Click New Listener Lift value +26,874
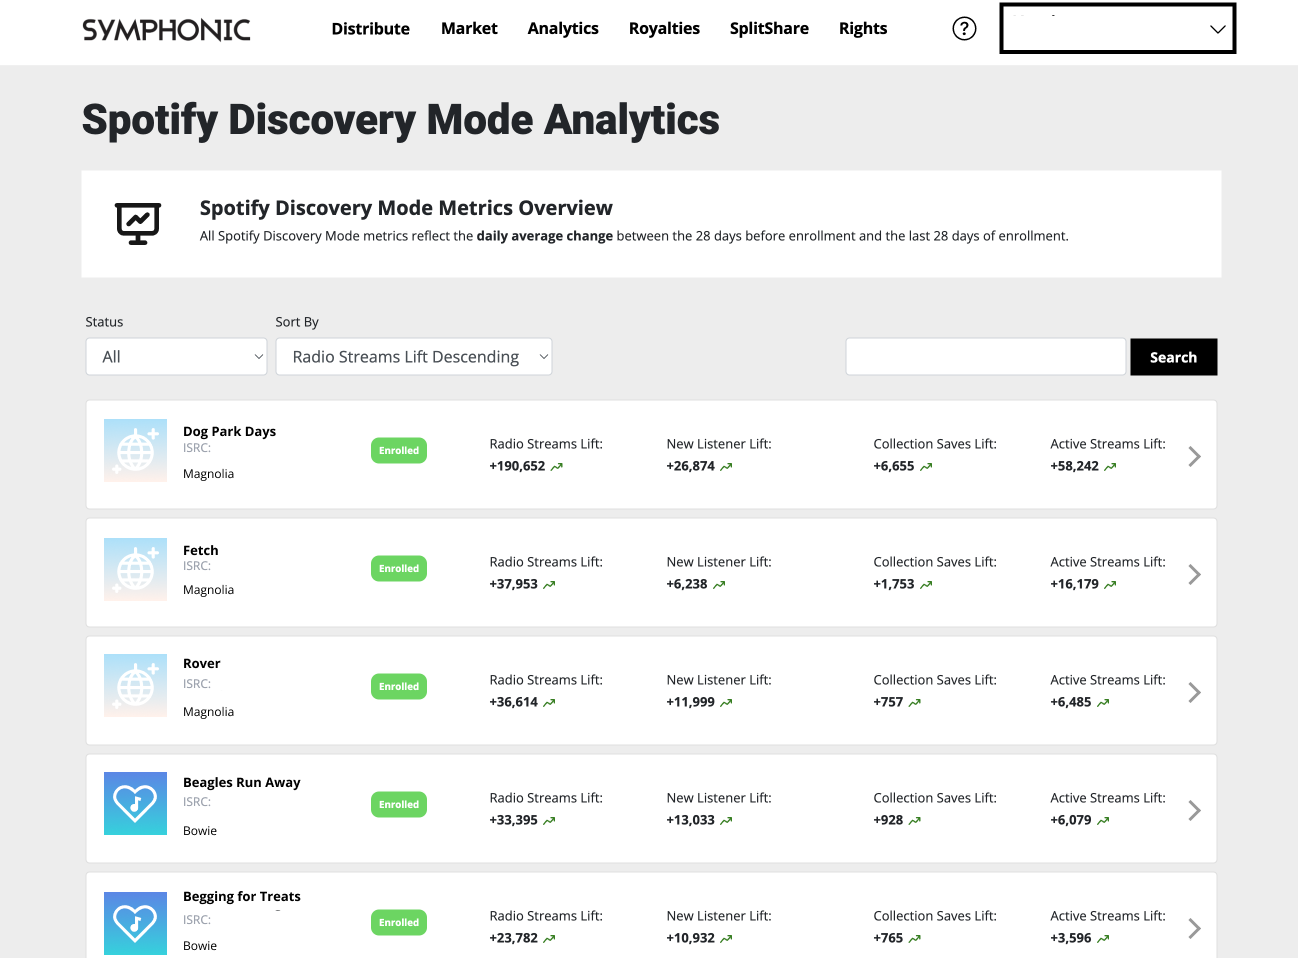Image resolution: width=1298 pixels, height=958 pixels. (691, 466)
